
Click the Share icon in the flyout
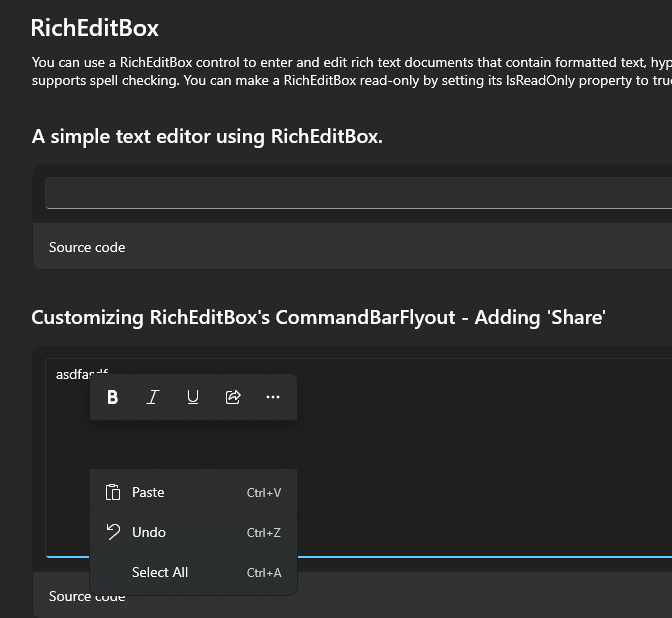click(x=233, y=397)
